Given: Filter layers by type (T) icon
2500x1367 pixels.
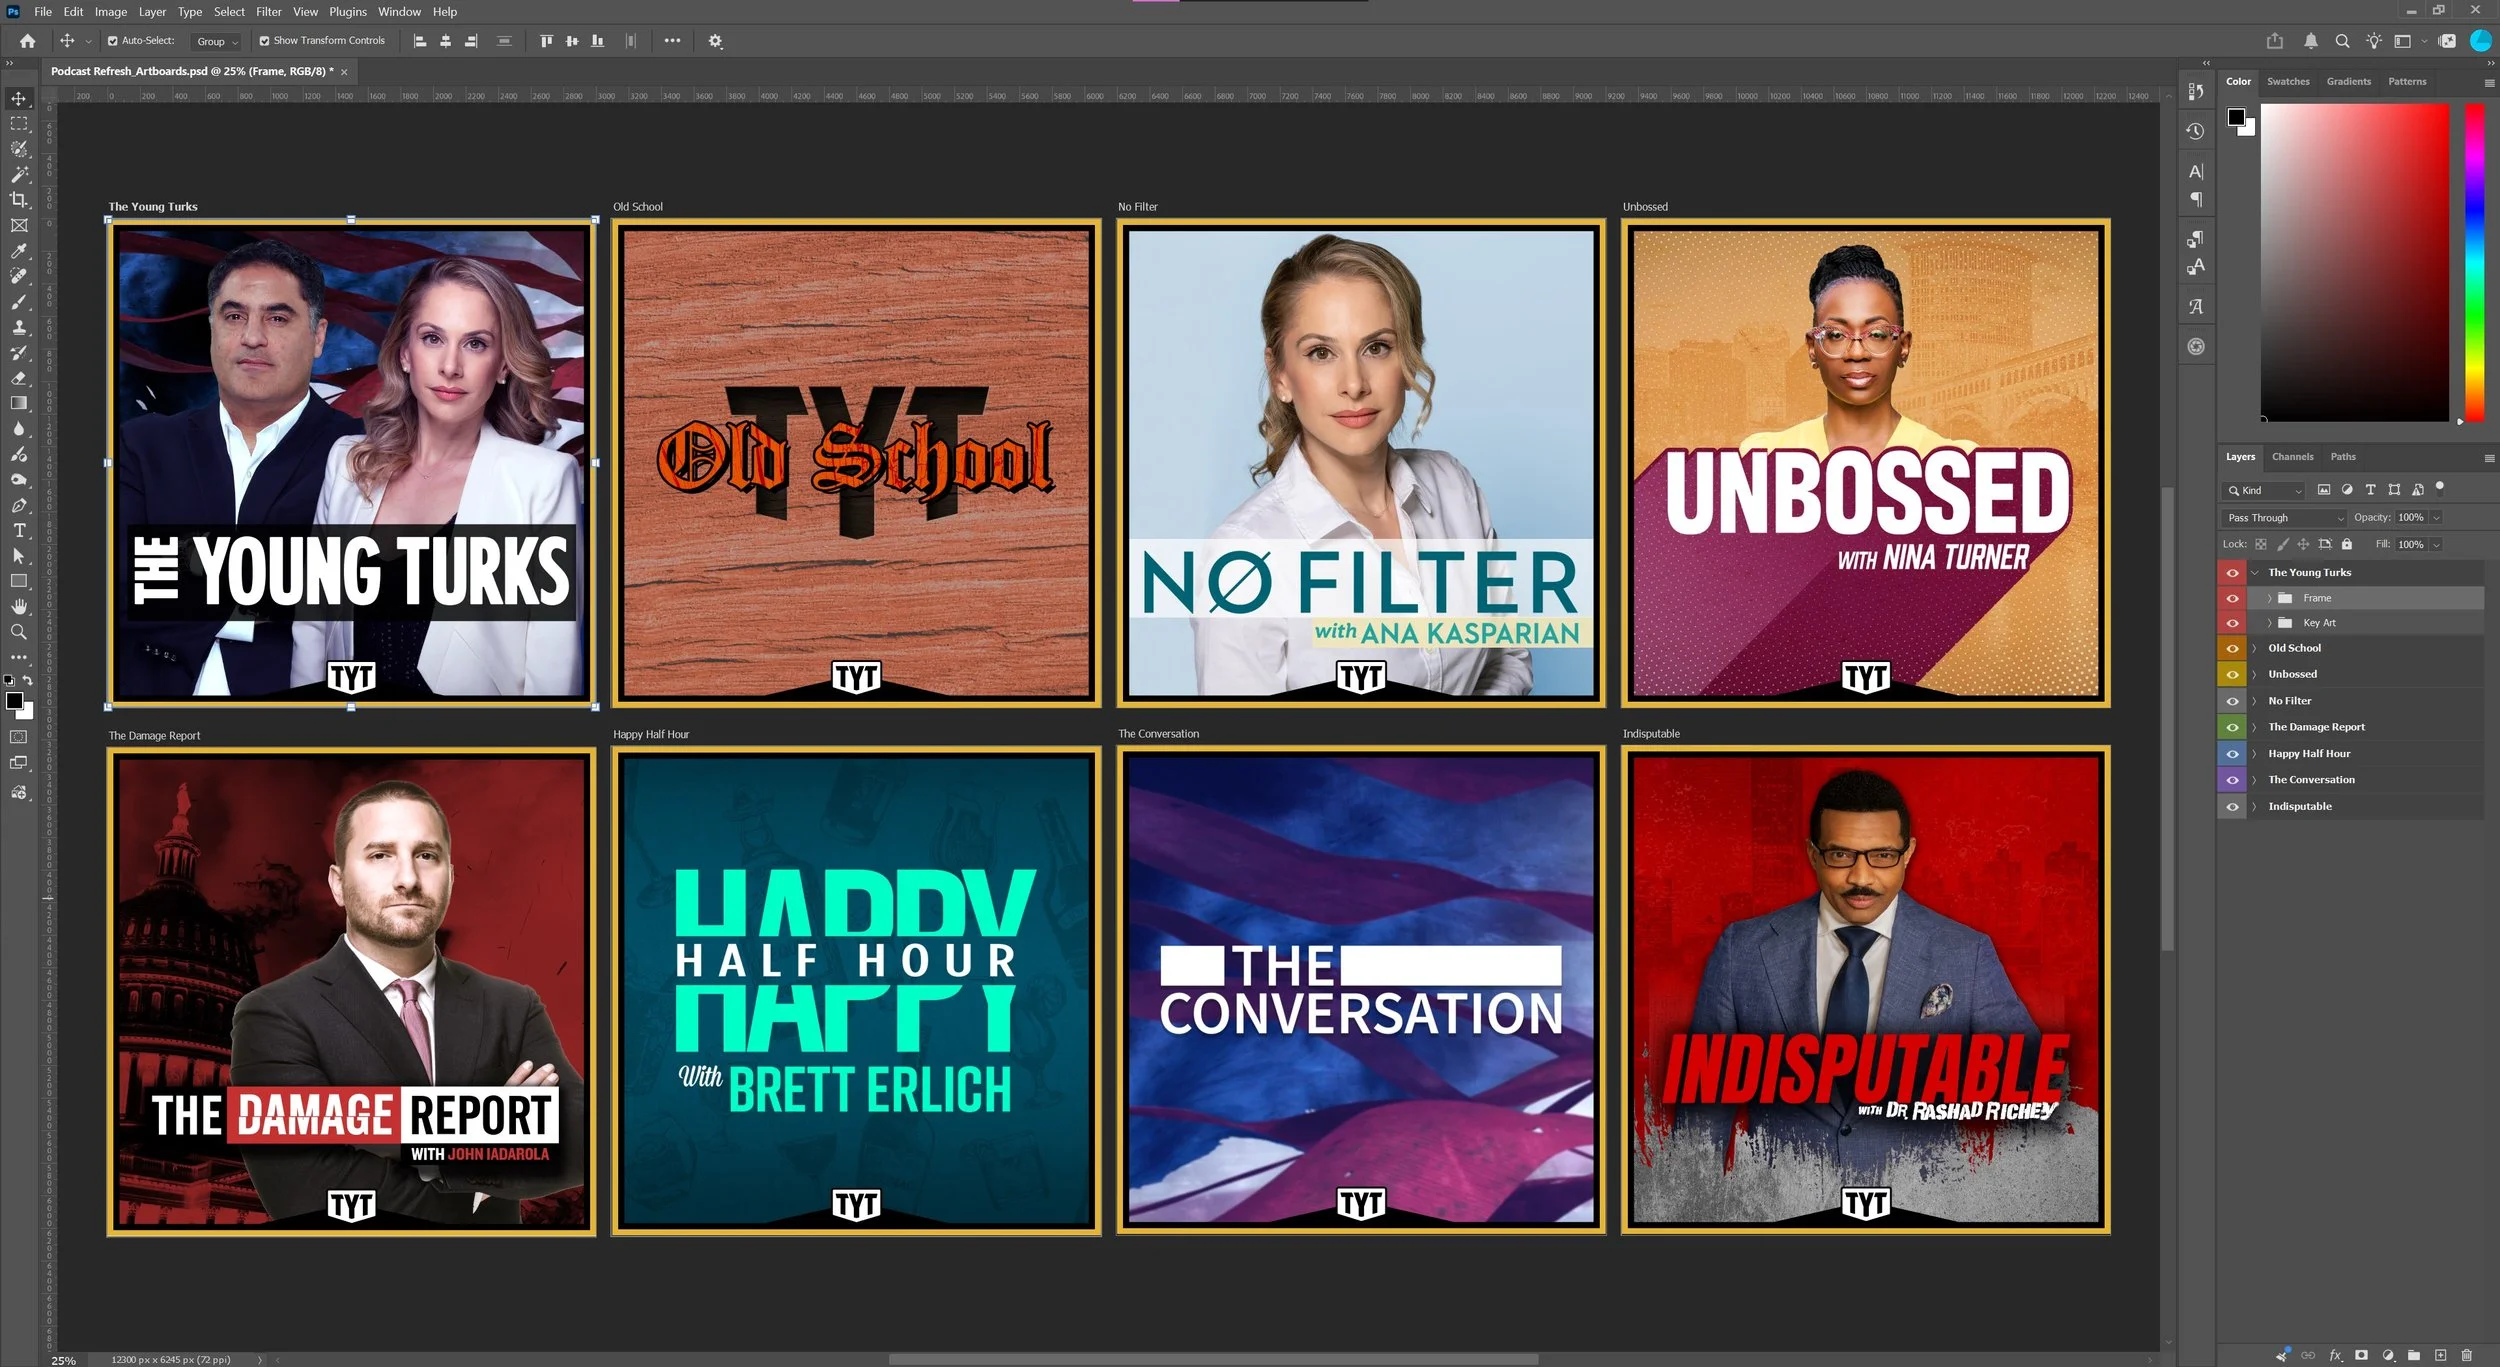Looking at the screenshot, I should tap(2370, 490).
